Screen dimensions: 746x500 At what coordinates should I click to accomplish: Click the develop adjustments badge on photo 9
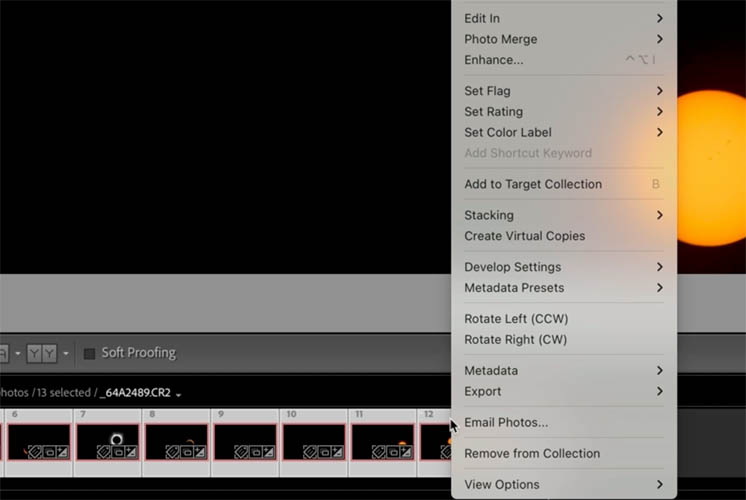tap(269, 451)
